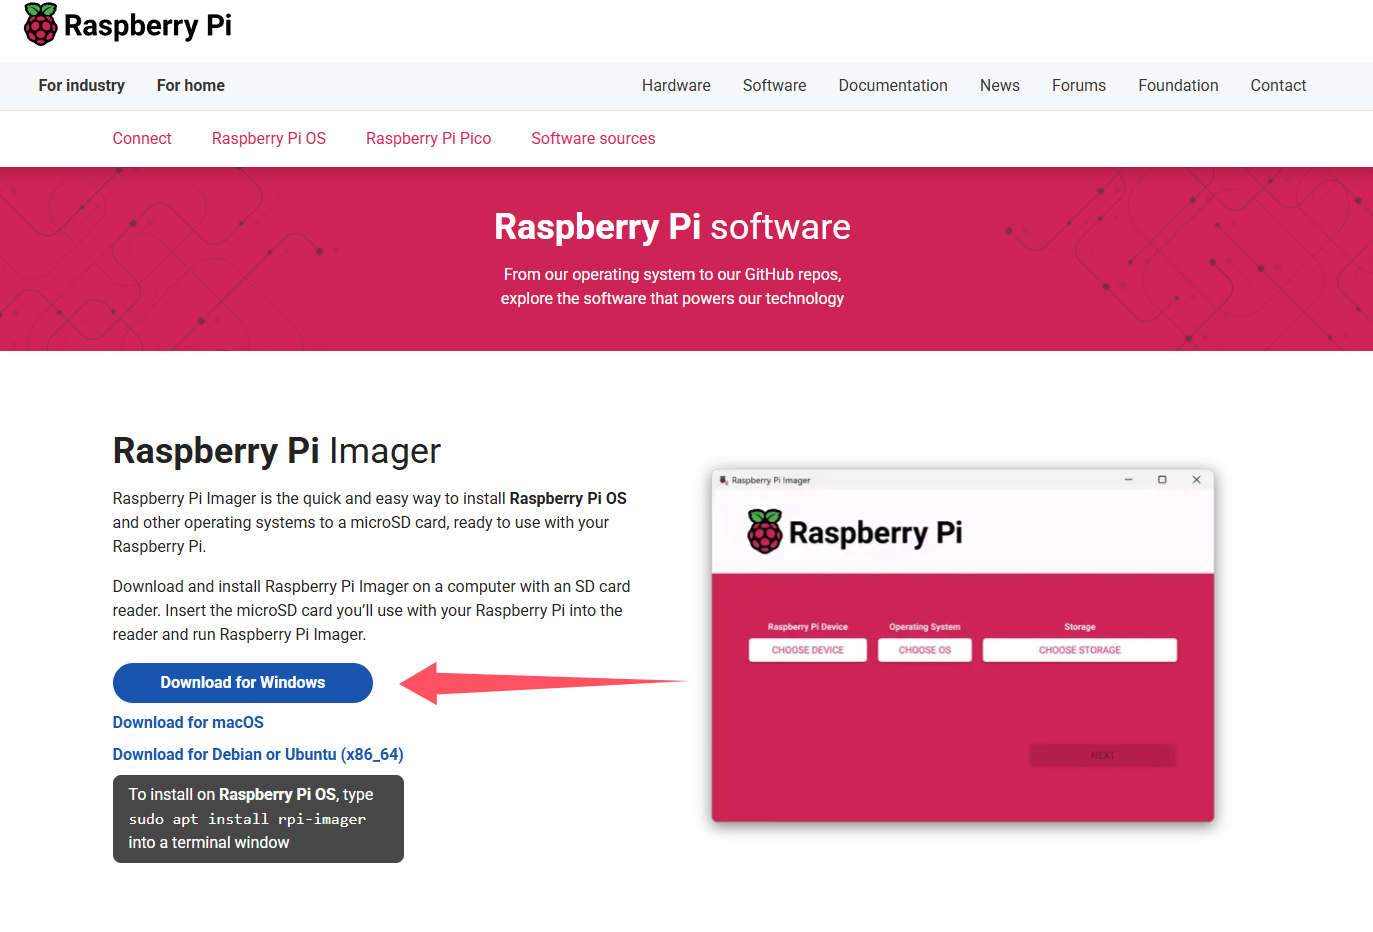
Task: Go to Documentation page
Action: [x=893, y=86]
